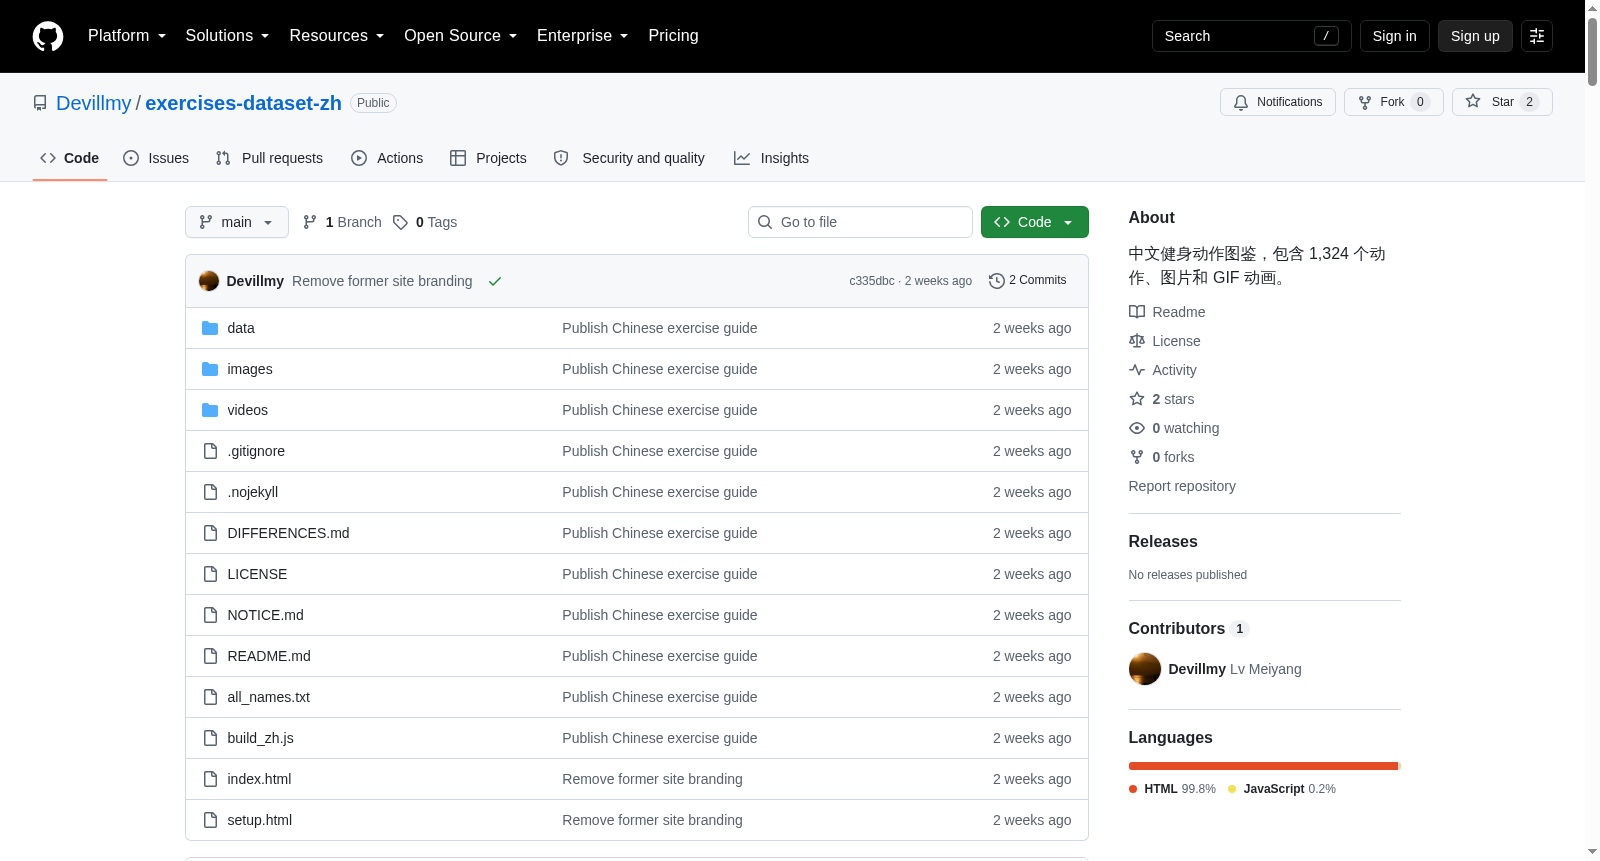
Task: Open the DIFFERENCES.md file
Action: click(288, 533)
